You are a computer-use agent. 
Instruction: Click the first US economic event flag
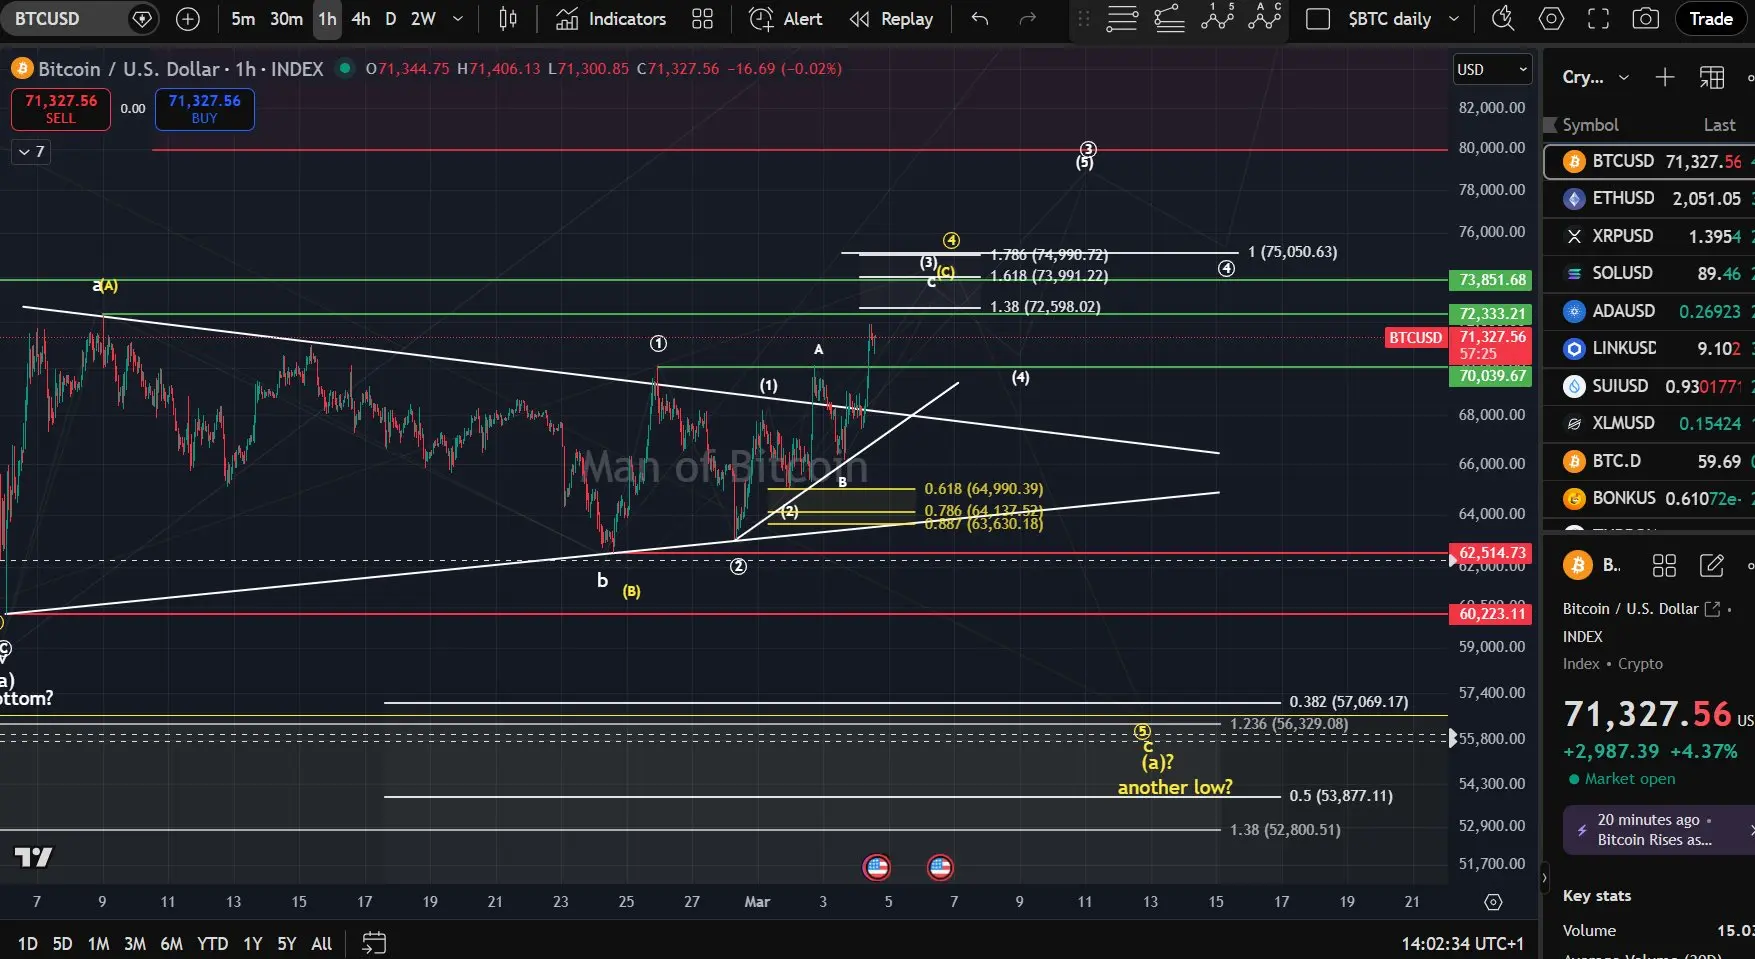(x=877, y=867)
